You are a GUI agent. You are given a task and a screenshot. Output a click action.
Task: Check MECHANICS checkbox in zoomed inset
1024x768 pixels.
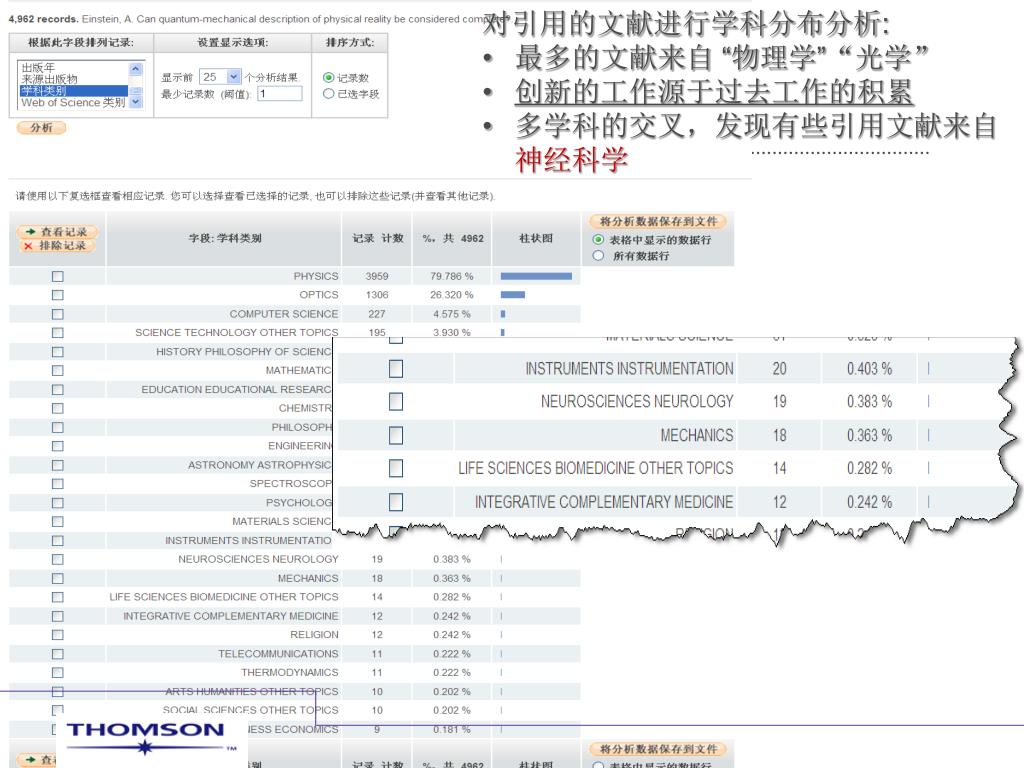click(396, 436)
